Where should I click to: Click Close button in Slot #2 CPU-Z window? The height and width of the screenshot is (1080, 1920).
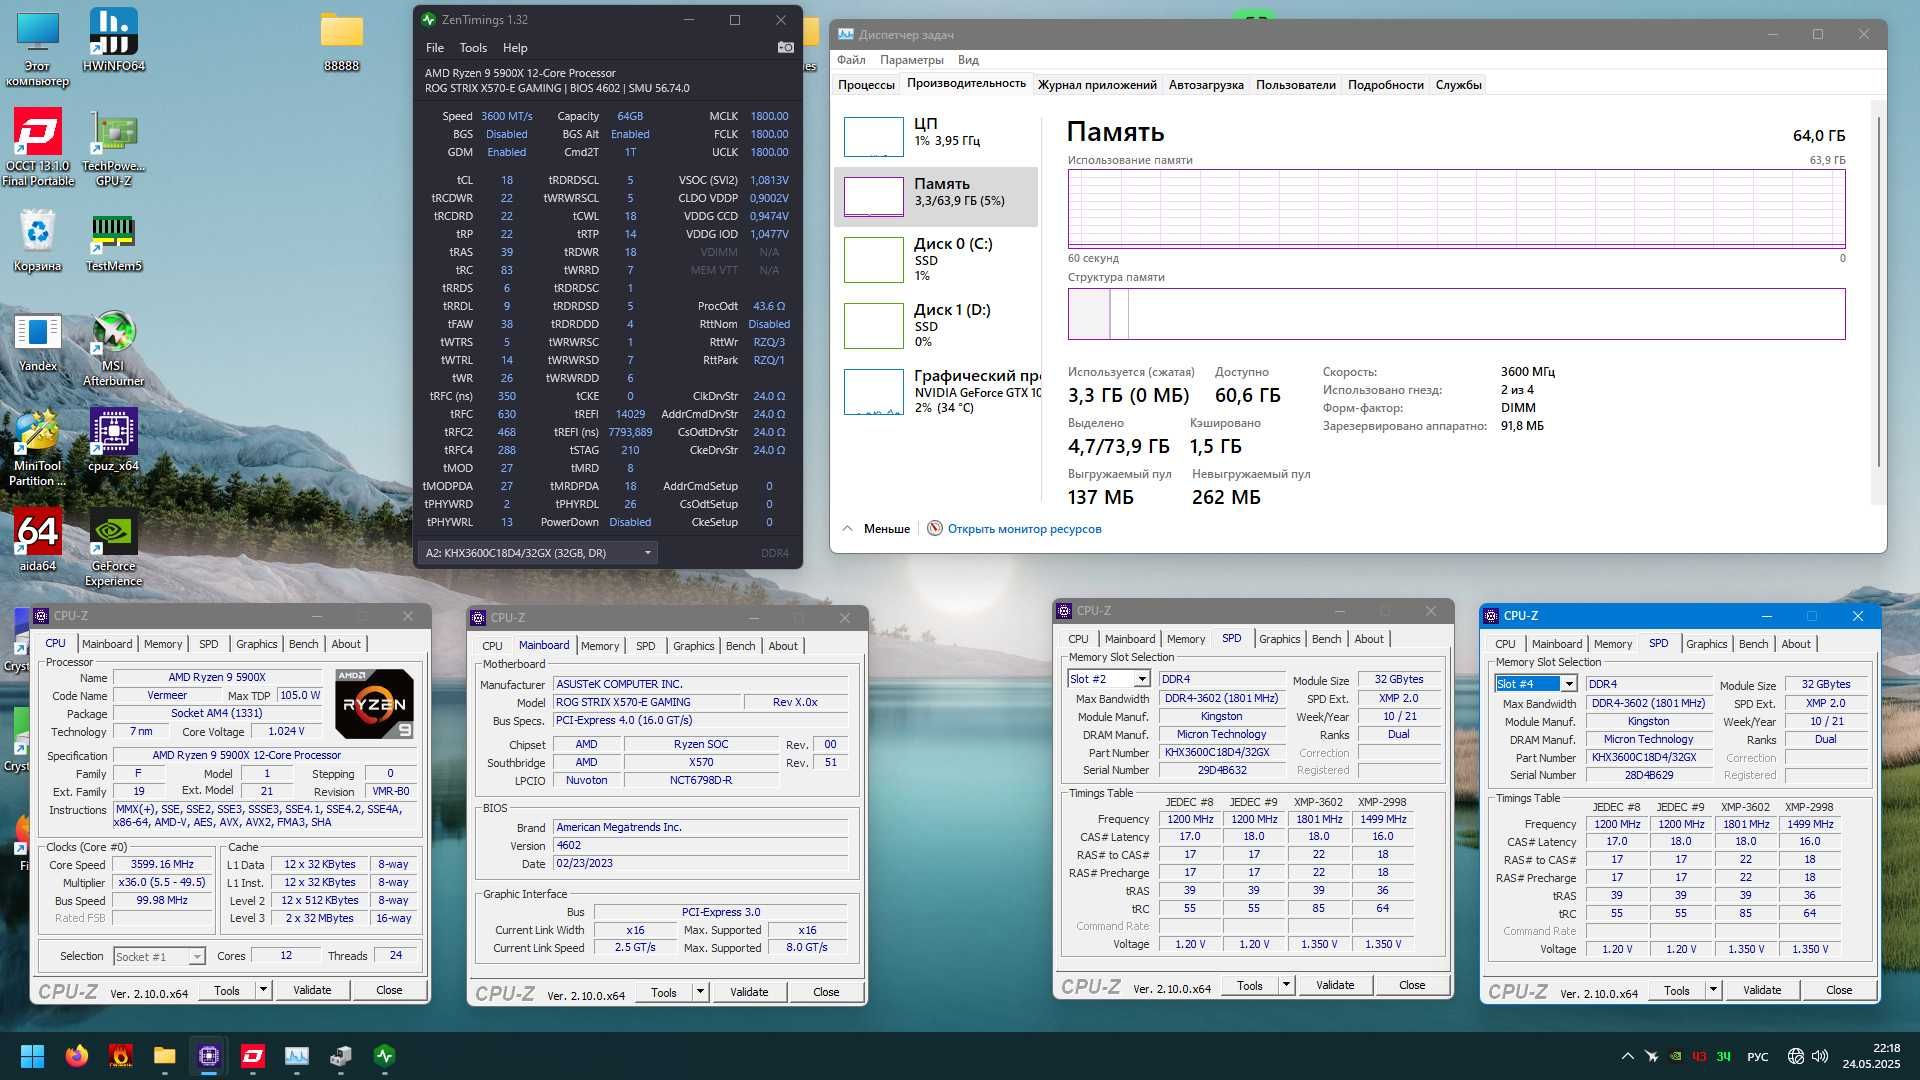(1412, 985)
